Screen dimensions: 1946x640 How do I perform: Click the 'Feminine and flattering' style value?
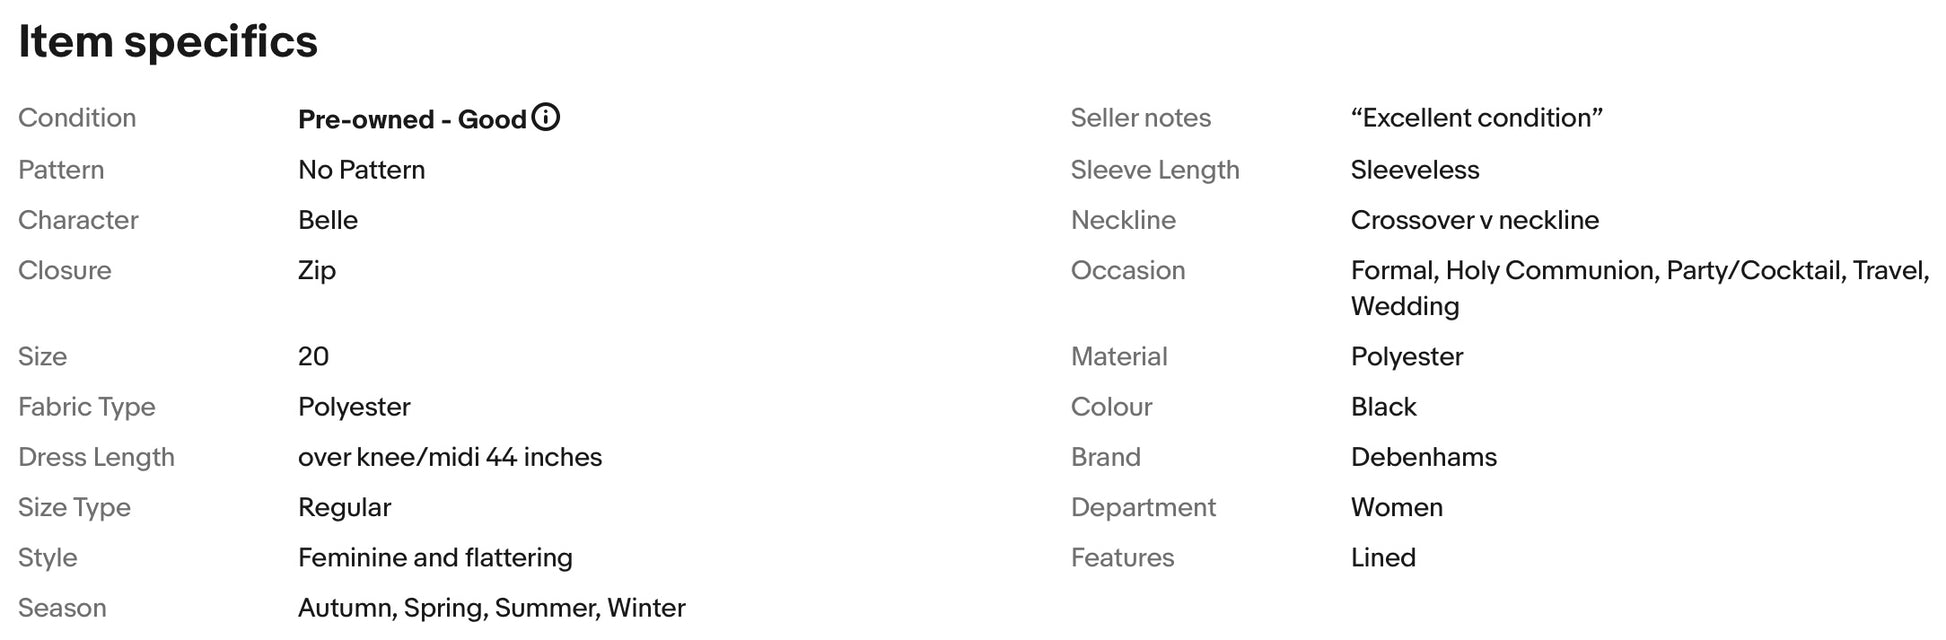[435, 557]
